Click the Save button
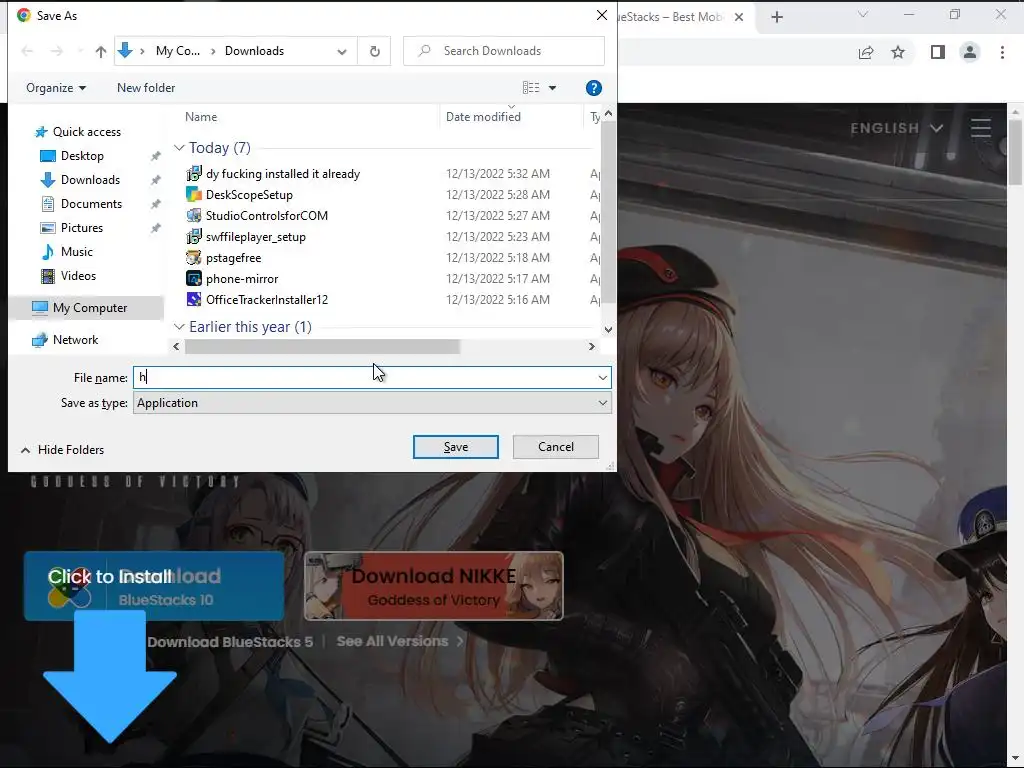 455,447
